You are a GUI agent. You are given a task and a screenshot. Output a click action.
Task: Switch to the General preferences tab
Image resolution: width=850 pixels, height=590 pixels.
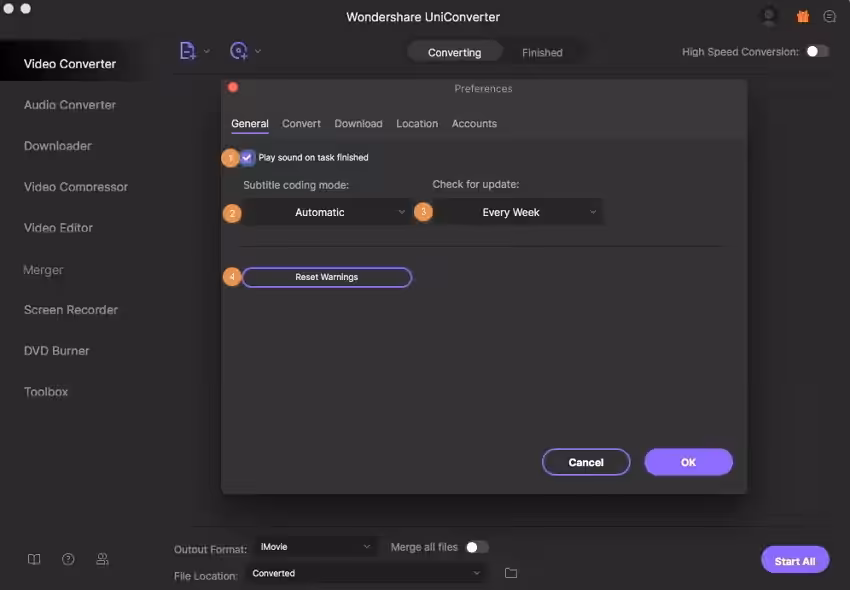(x=250, y=124)
